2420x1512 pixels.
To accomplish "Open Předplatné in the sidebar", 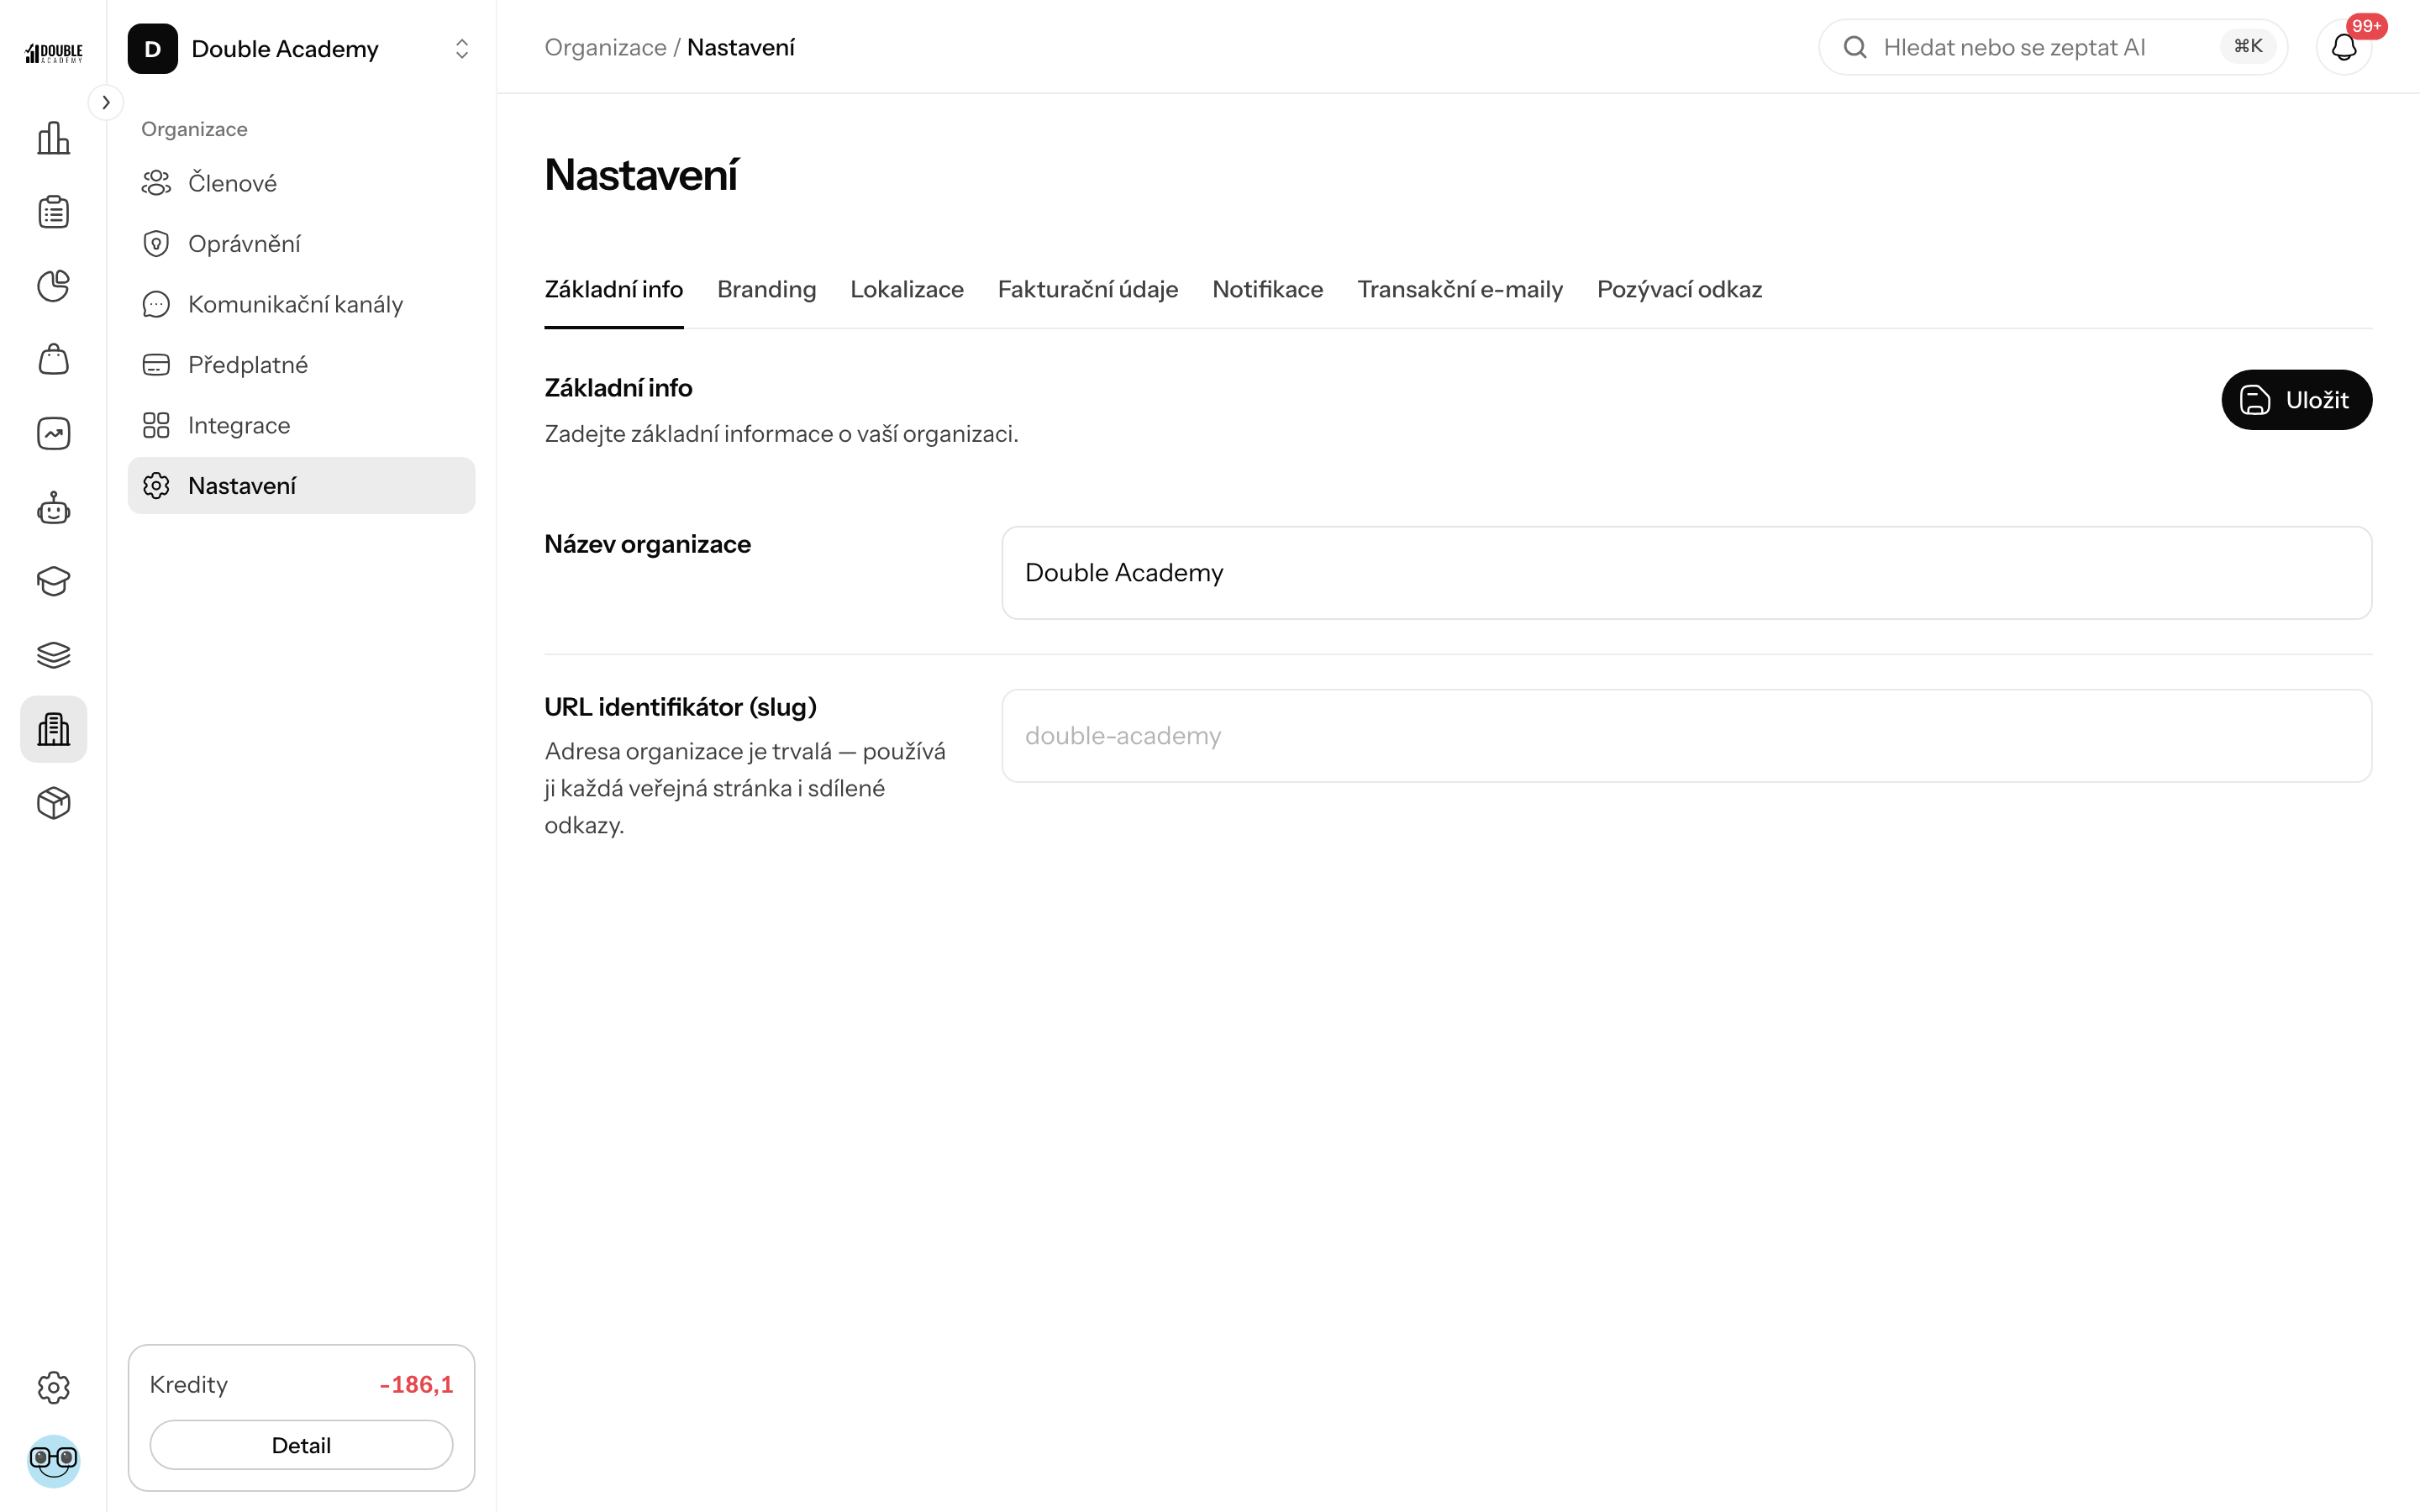I will pos(301,365).
